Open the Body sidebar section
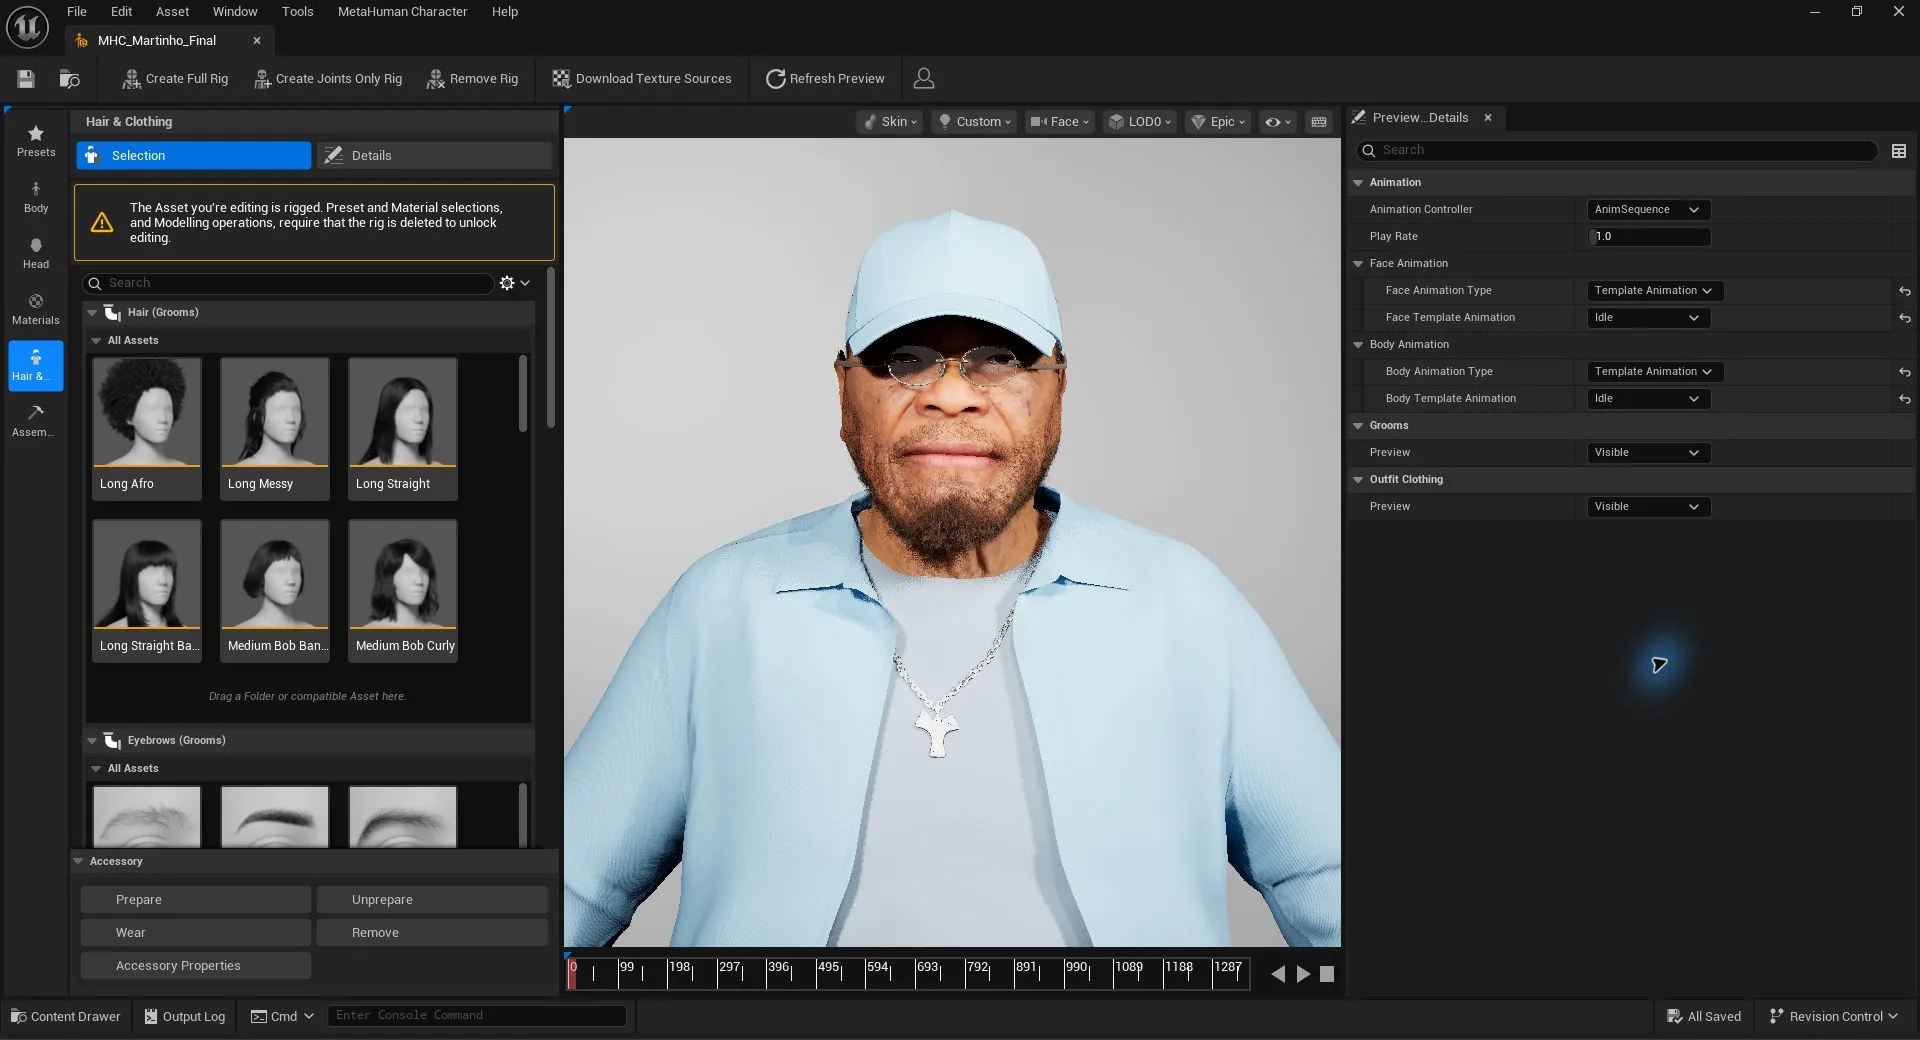The height and width of the screenshot is (1040, 1920). 36,197
